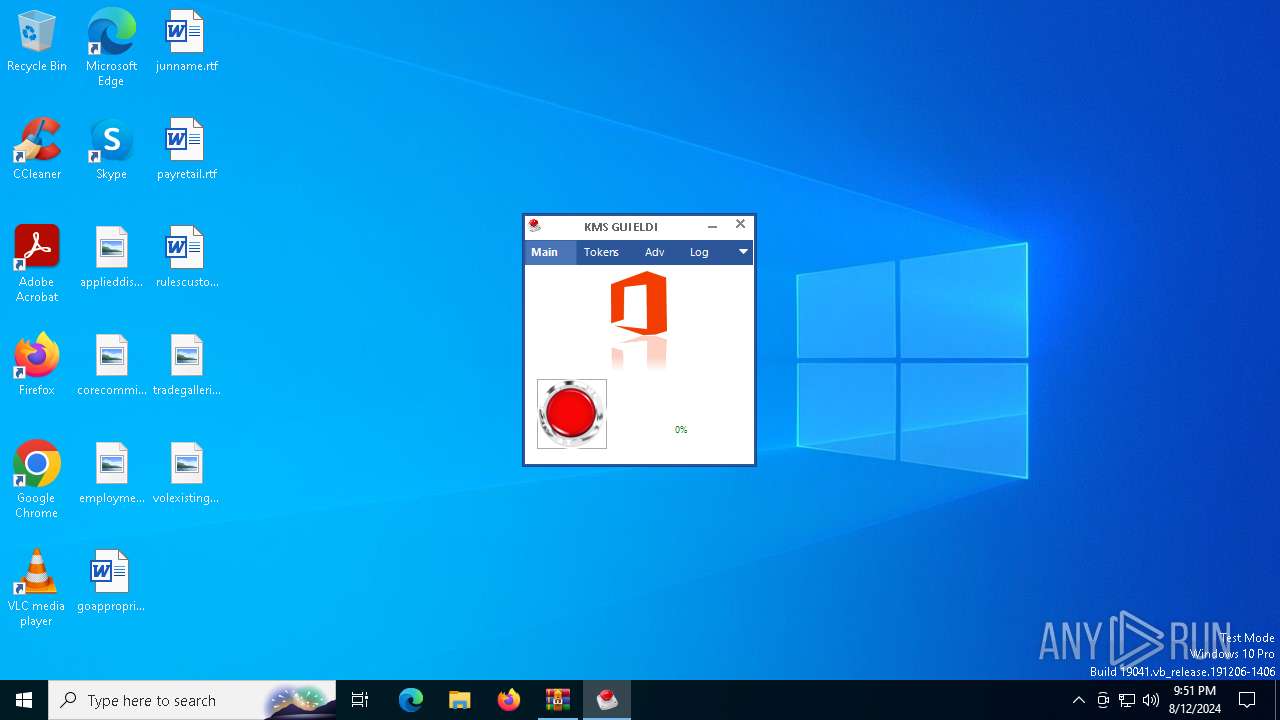
Task: Launch Edge from the taskbar
Action: pos(411,700)
